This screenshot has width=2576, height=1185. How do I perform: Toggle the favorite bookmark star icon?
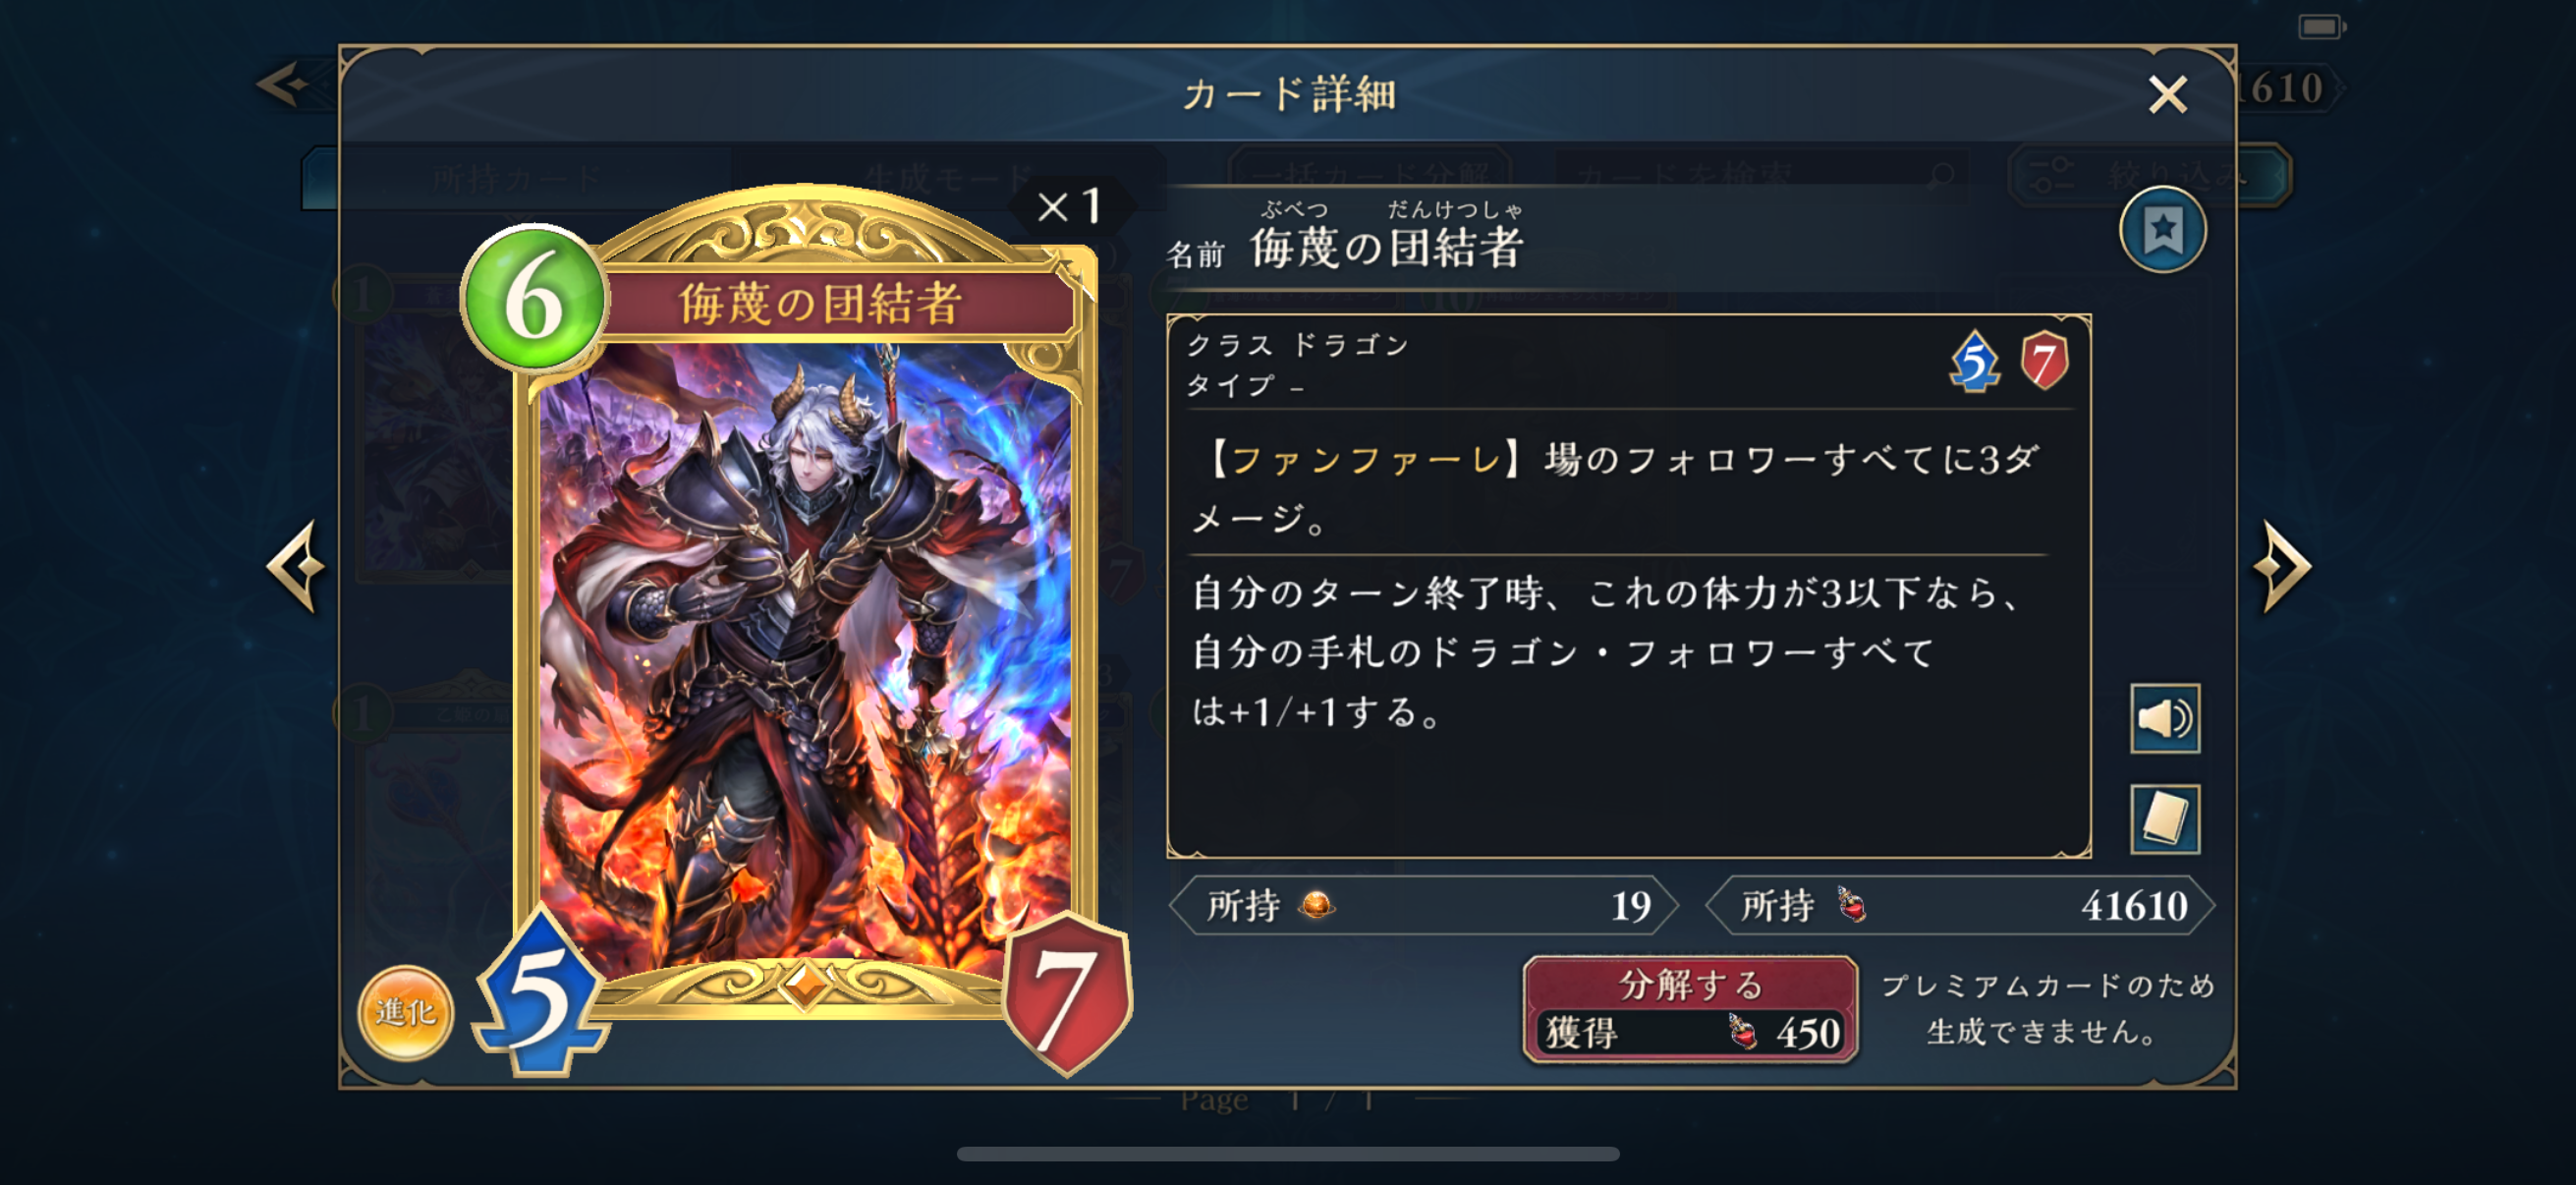(2162, 230)
